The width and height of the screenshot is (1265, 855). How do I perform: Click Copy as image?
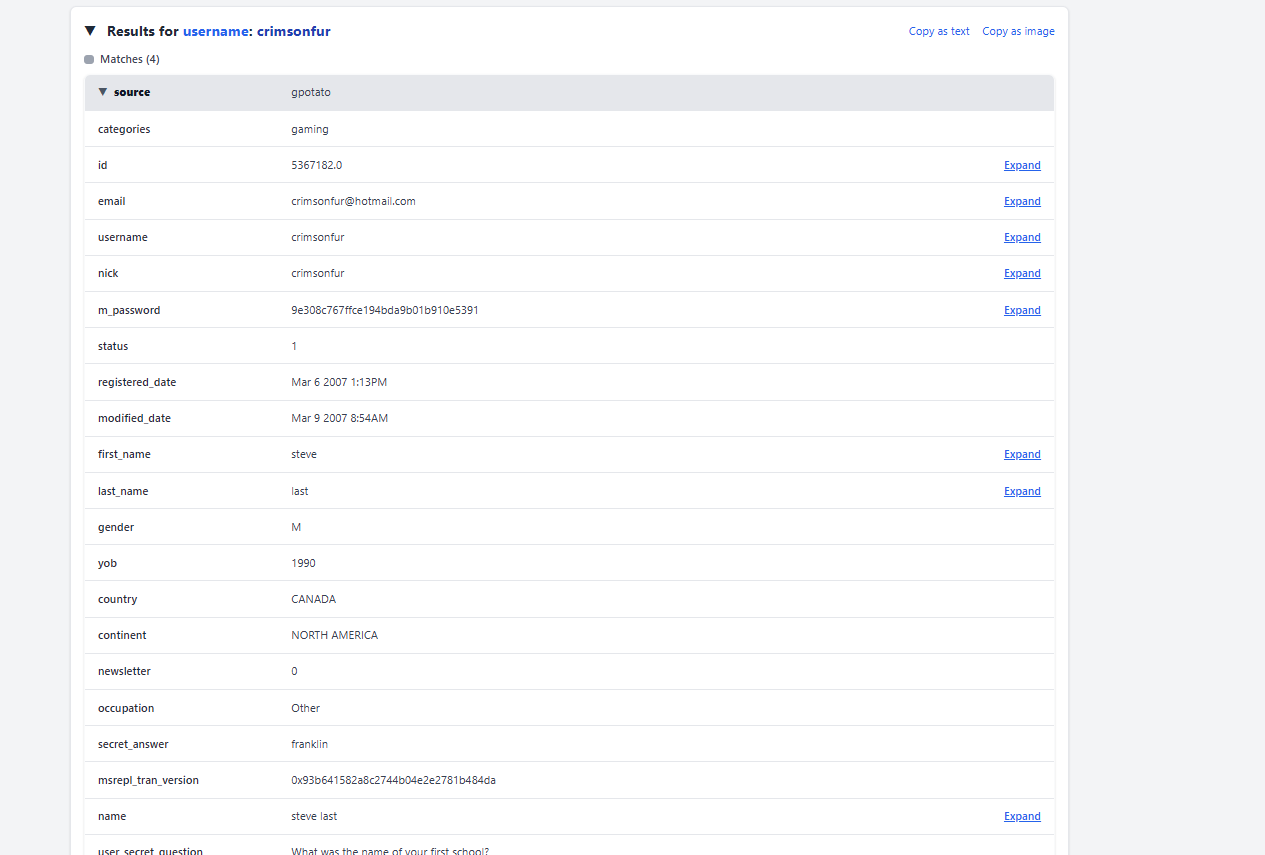click(1018, 31)
